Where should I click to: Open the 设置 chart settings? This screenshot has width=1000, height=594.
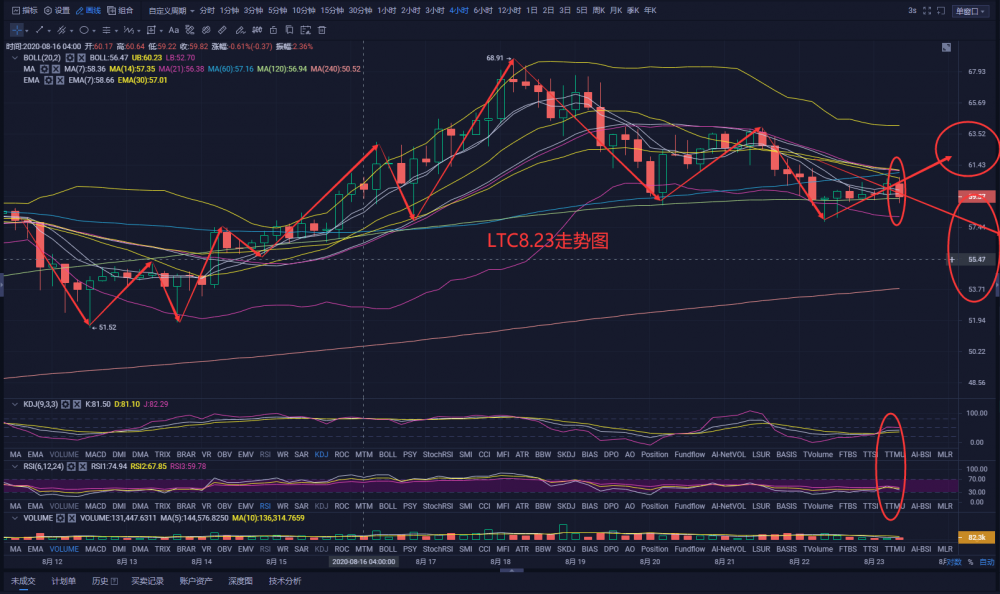tap(57, 10)
